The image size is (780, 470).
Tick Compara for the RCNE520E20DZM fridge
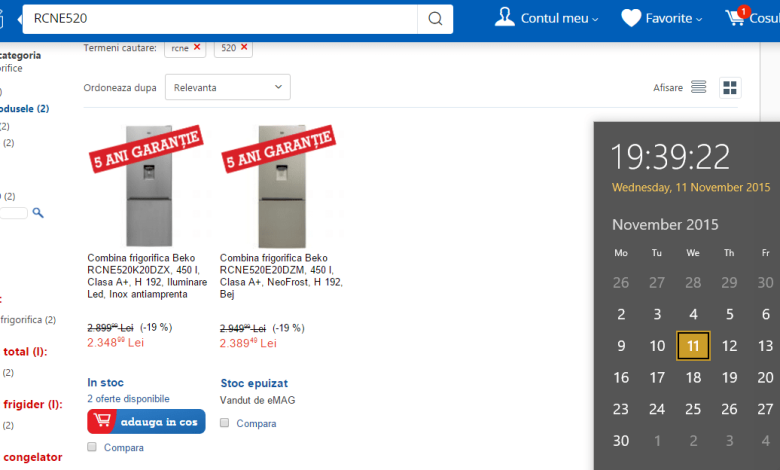[225, 423]
